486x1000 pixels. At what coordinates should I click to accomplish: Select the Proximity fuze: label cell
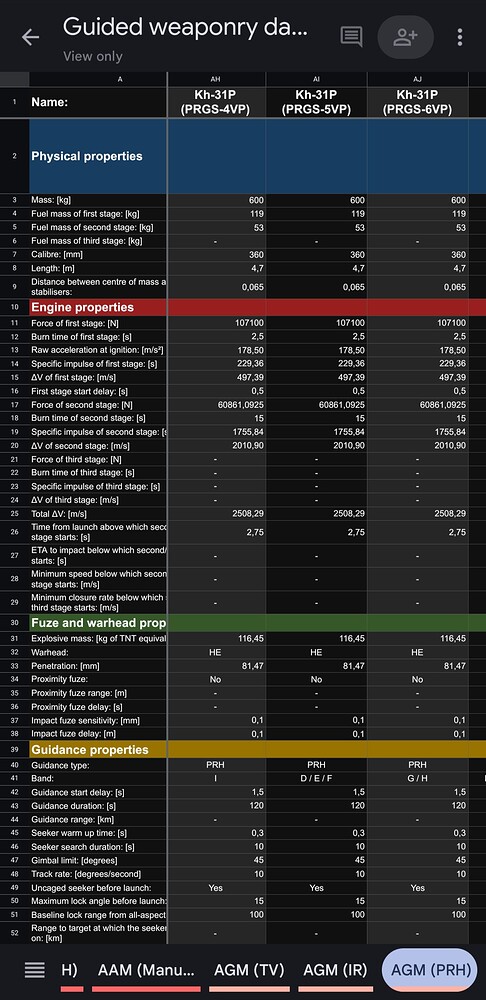coord(98,680)
